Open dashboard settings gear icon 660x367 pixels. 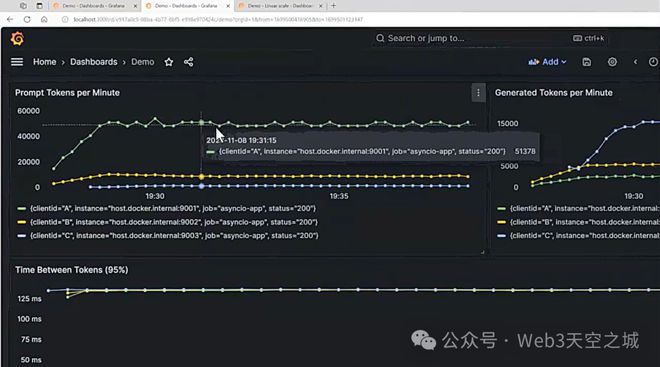click(612, 62)
